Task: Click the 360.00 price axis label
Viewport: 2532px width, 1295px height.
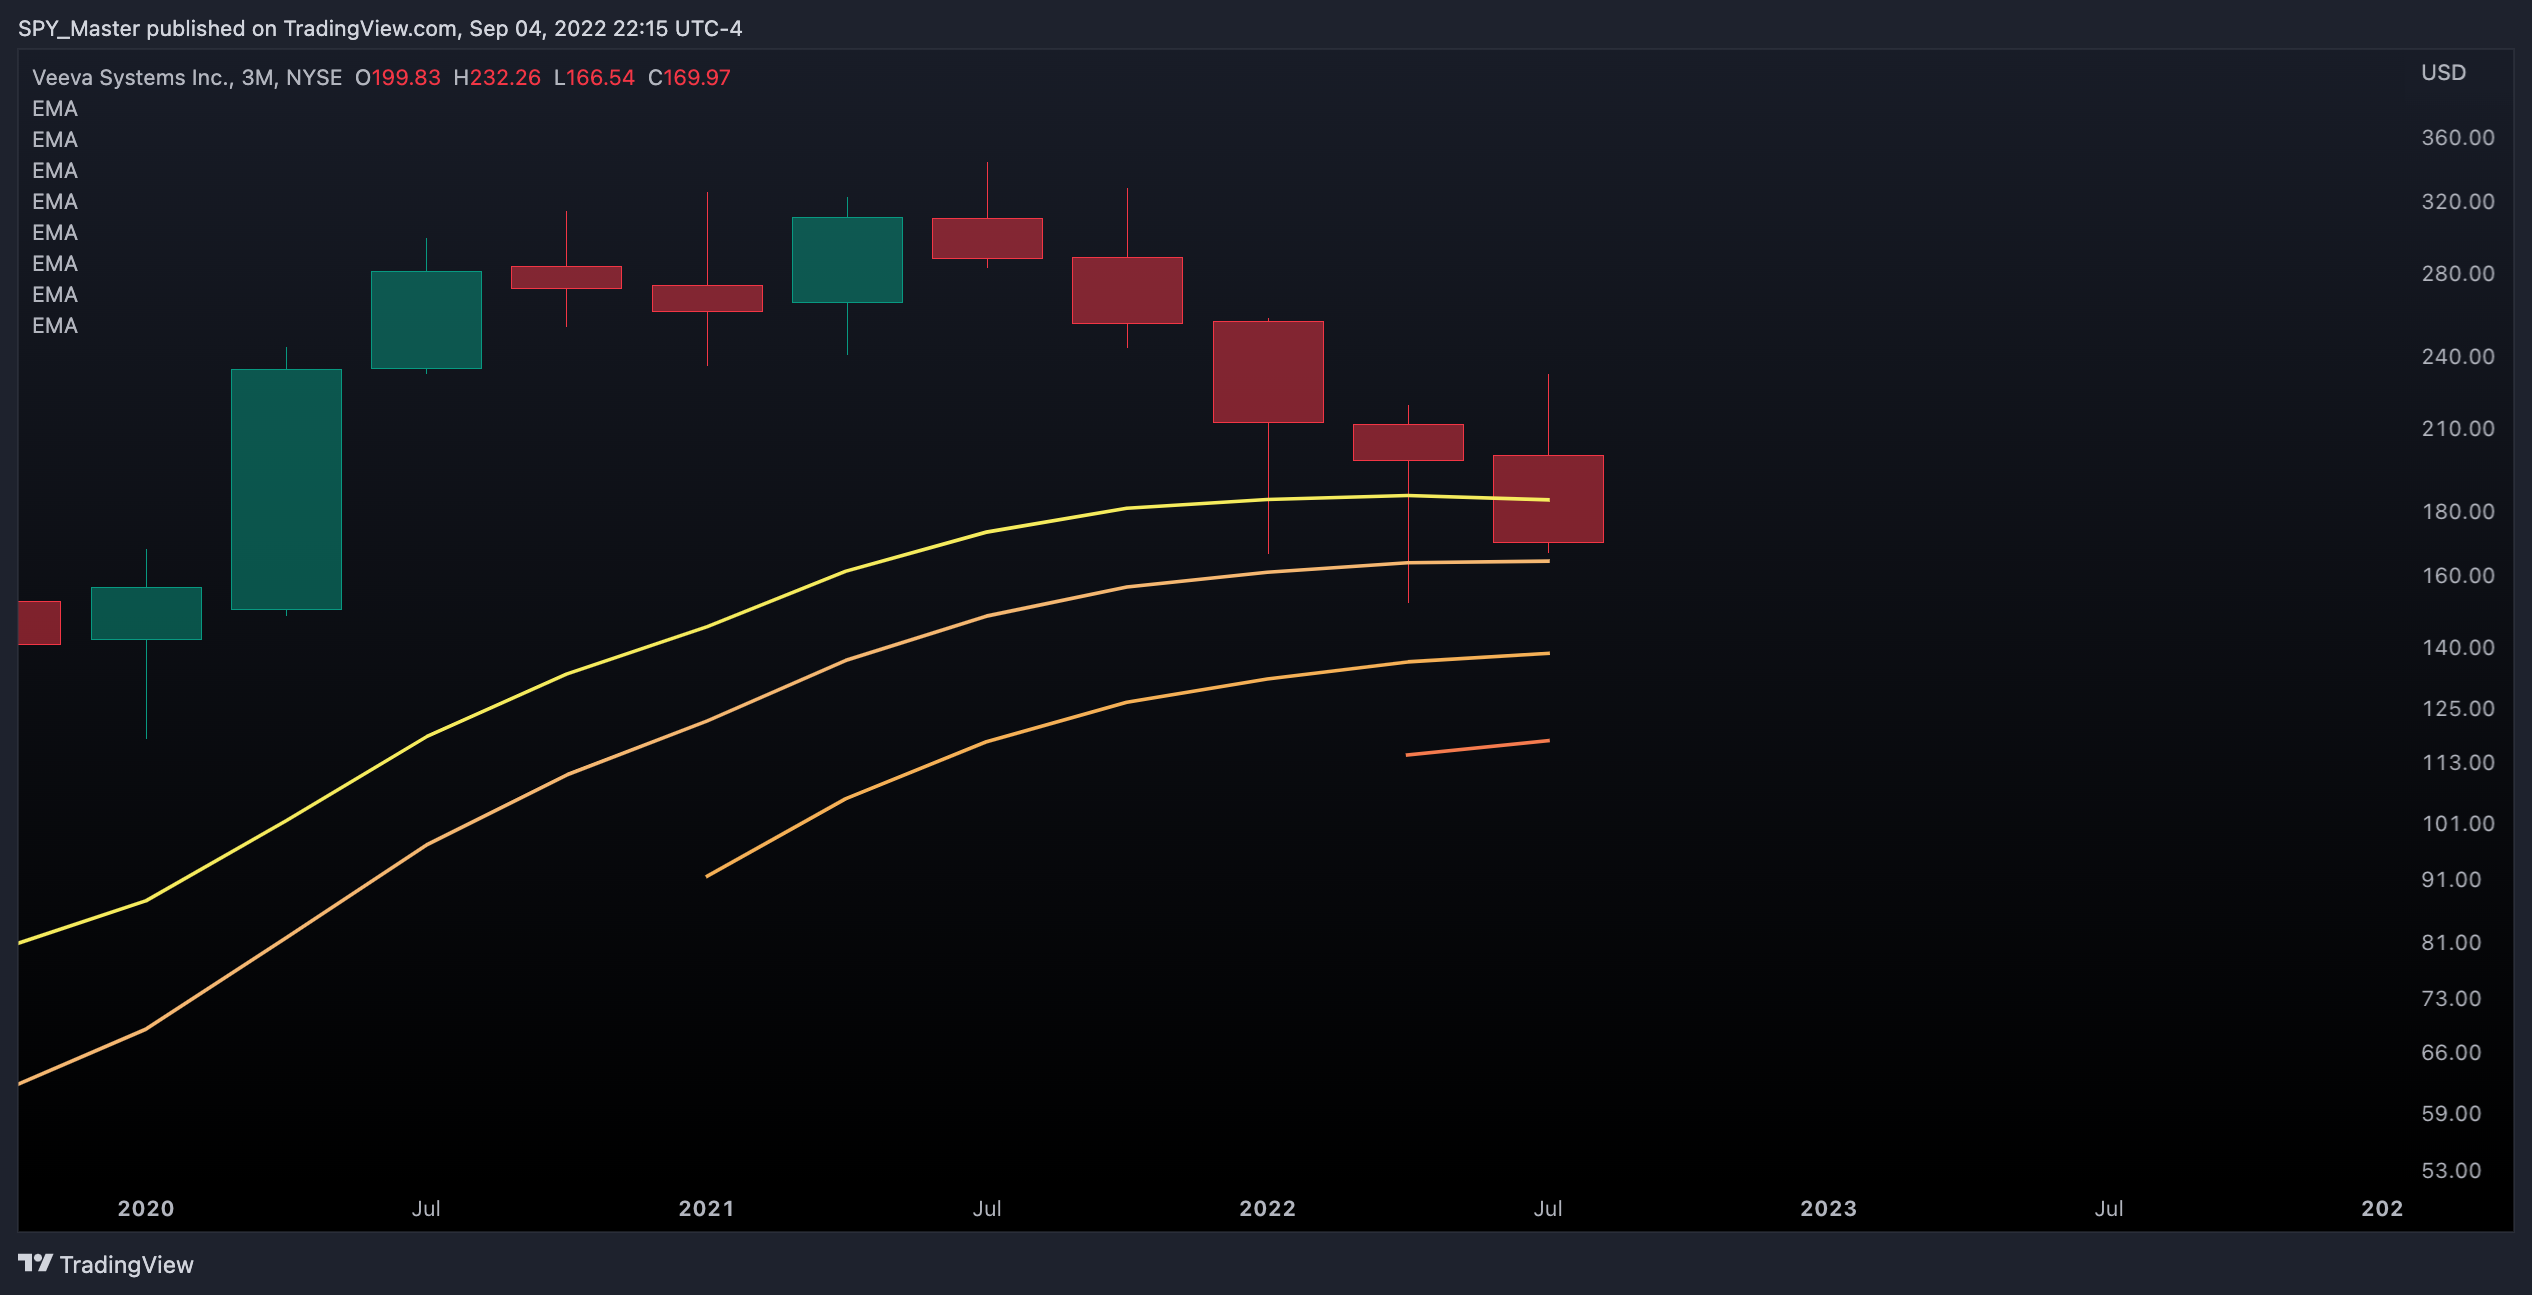Action: point(2458,138)
